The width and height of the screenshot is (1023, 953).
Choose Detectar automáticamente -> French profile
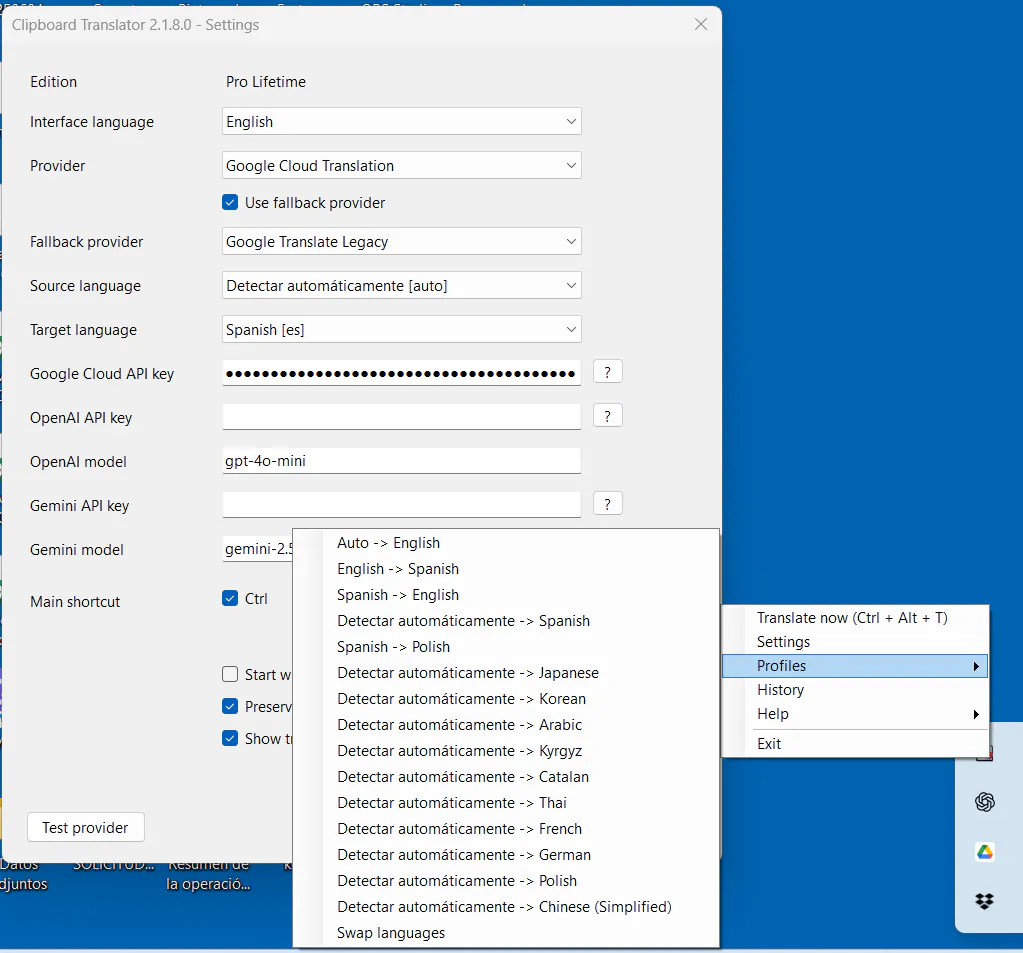pos(506,829)
